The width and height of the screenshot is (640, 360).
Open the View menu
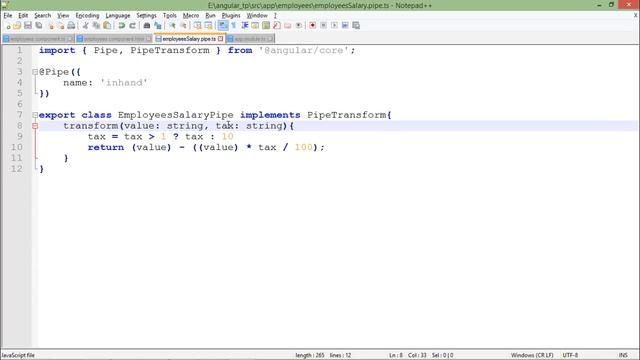(63, 16)
